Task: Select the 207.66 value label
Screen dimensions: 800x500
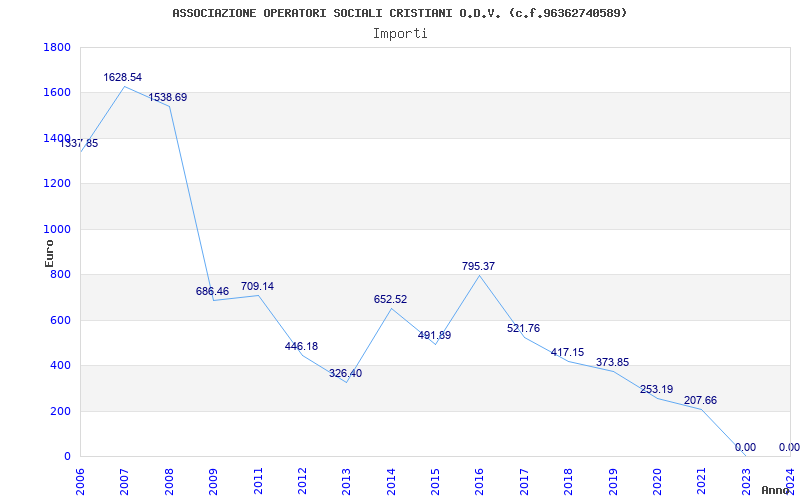Action: click(700, 401)
